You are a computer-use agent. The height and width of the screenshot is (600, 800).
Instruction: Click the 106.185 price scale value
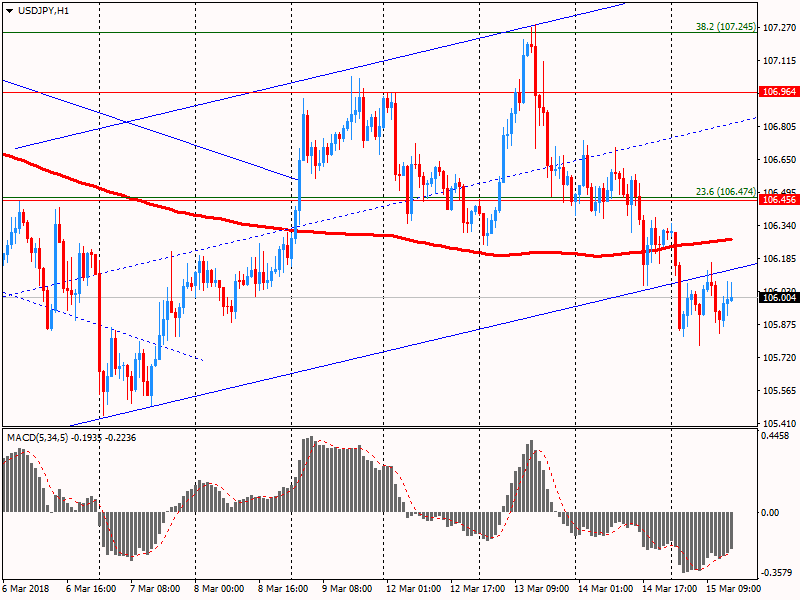[x=779, y=259]
